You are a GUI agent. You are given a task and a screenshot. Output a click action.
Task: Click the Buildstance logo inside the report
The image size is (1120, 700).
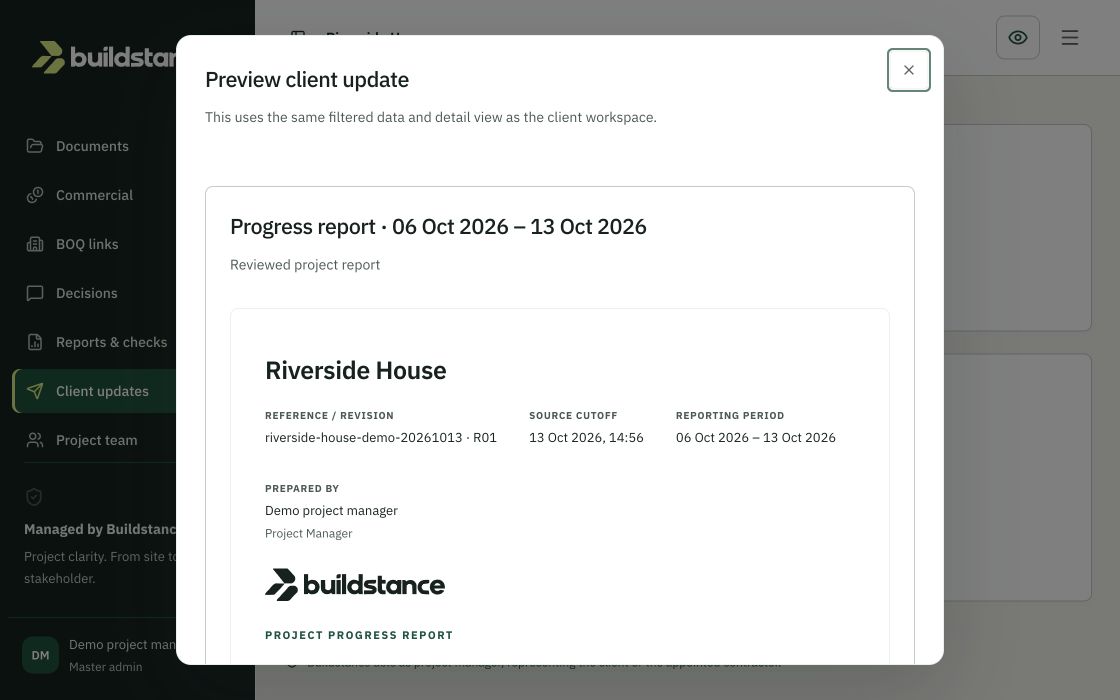(355, 585)
